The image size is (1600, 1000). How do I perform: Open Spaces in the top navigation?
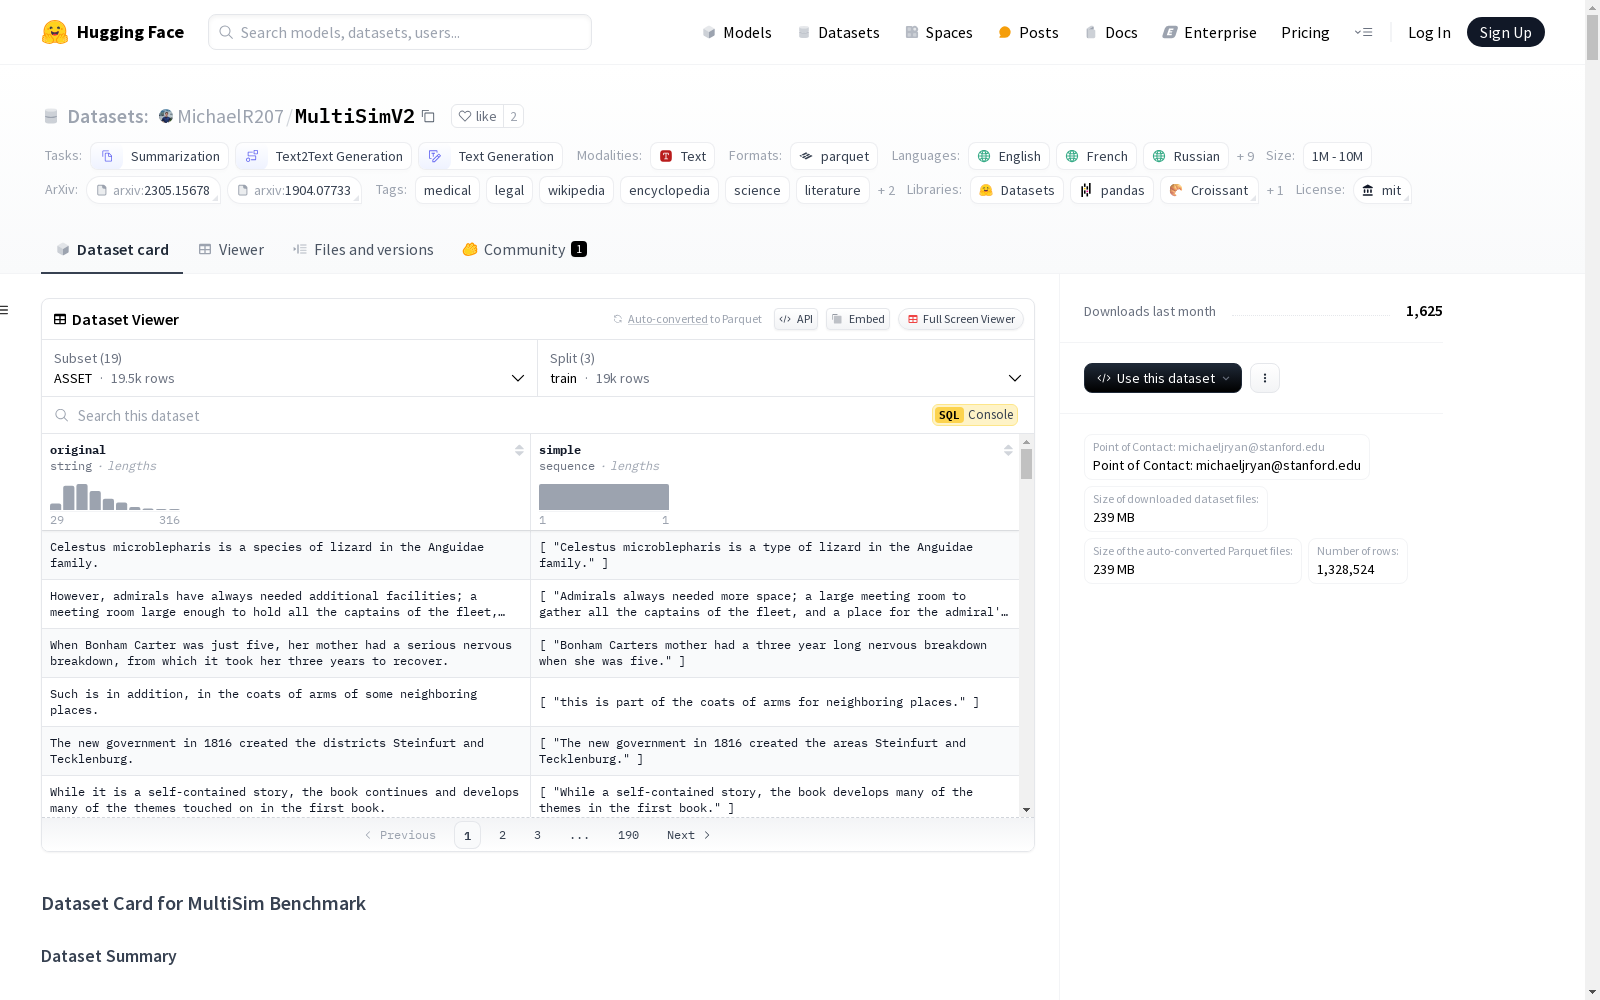pyautogui.click(x=939, y=32)
